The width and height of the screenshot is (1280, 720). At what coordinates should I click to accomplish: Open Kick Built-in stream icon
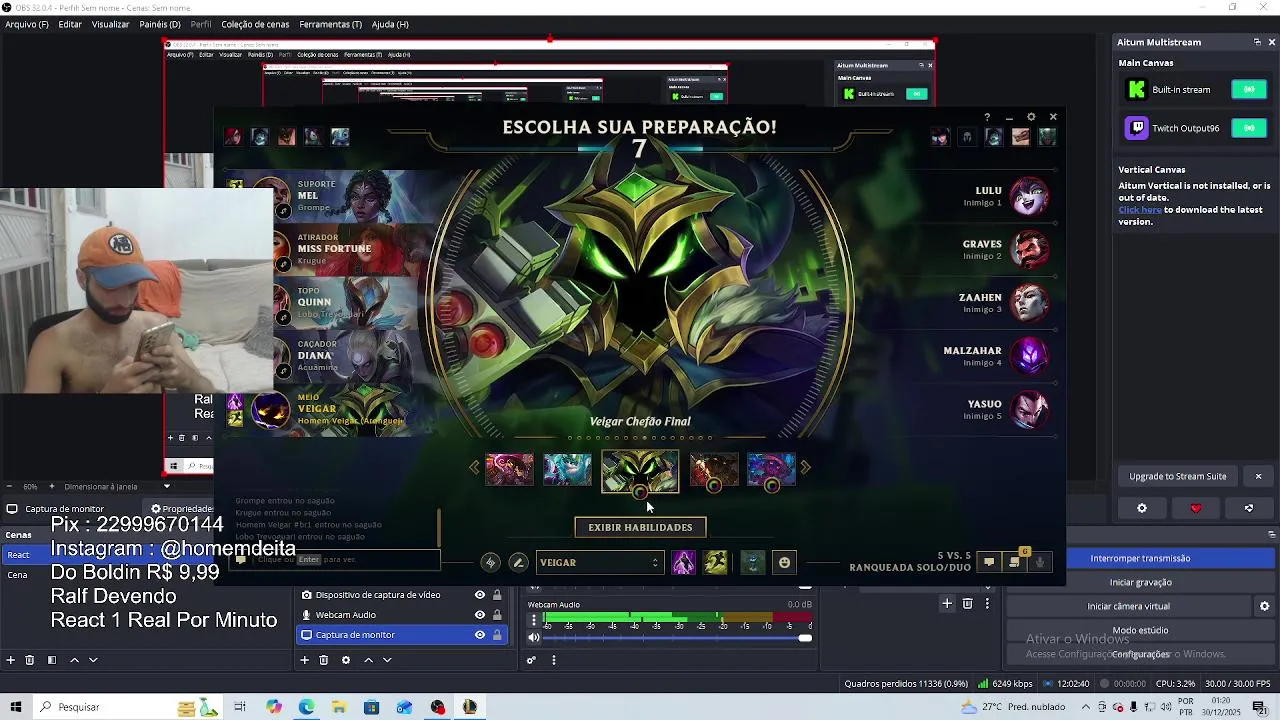1137,90
